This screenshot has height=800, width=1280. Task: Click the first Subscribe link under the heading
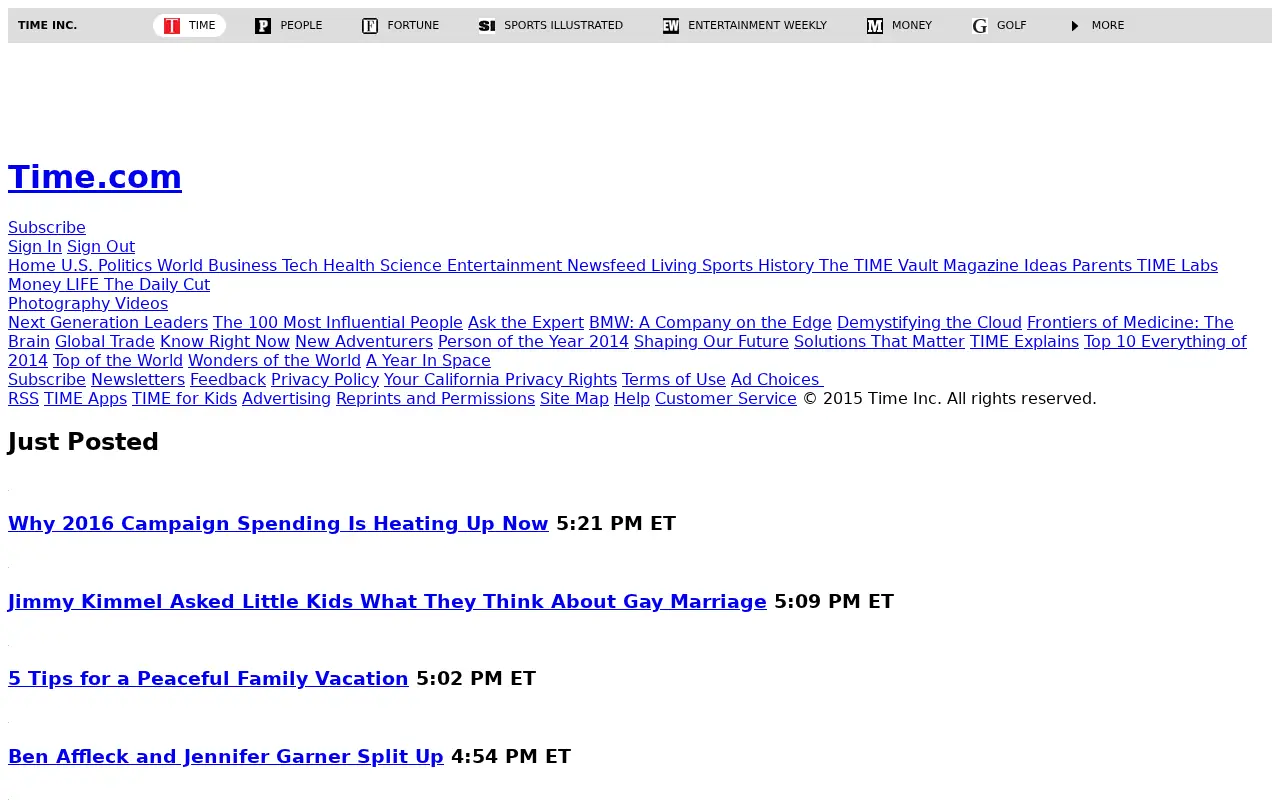pos(47,228)
